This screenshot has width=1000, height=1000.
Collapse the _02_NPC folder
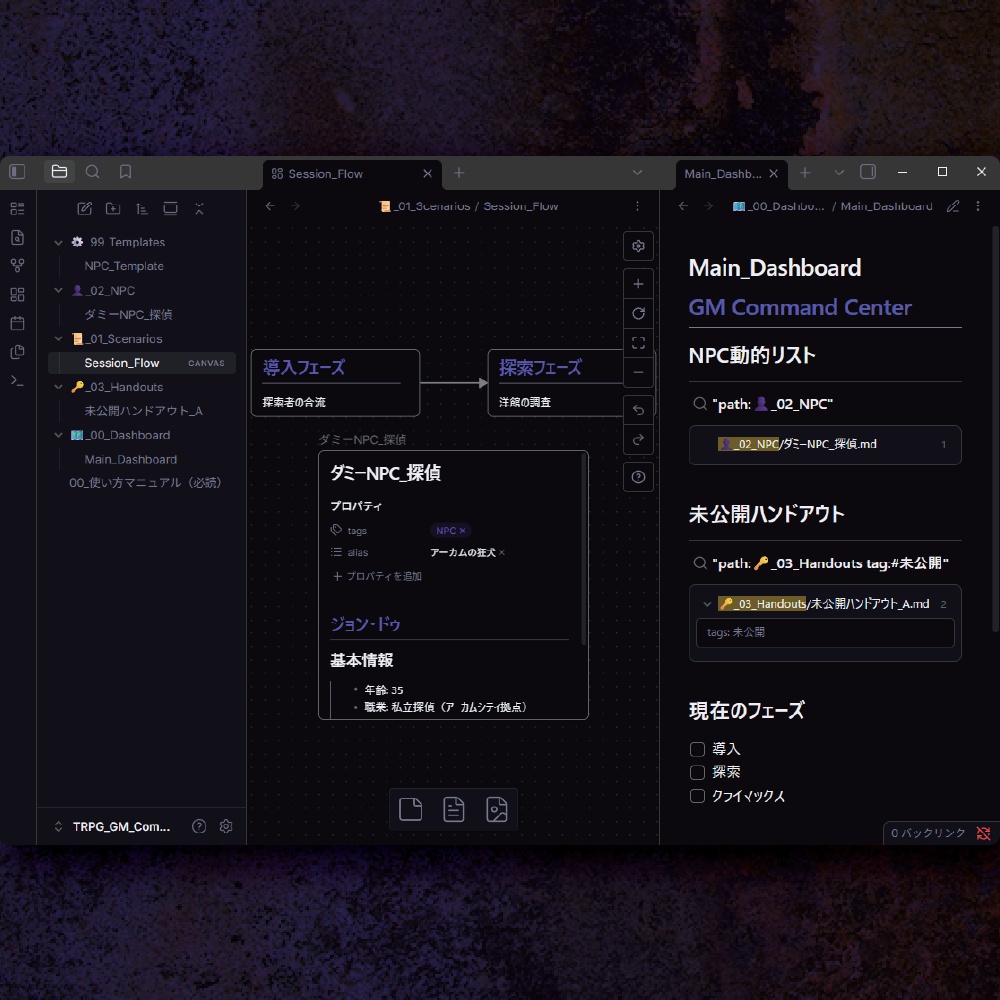(x=58, y=290)
